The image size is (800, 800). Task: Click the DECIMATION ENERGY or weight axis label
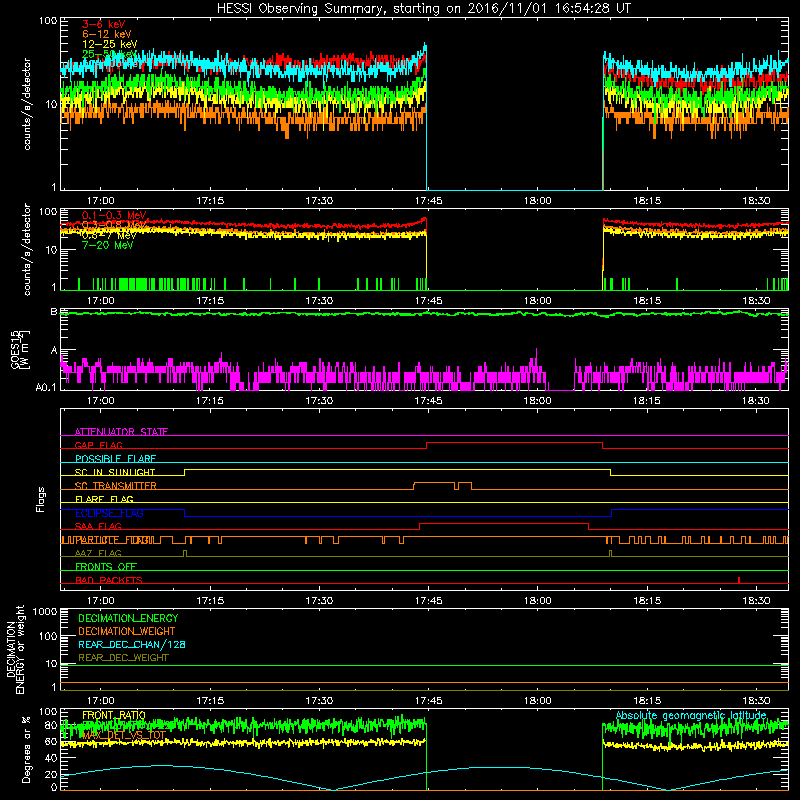15,649
